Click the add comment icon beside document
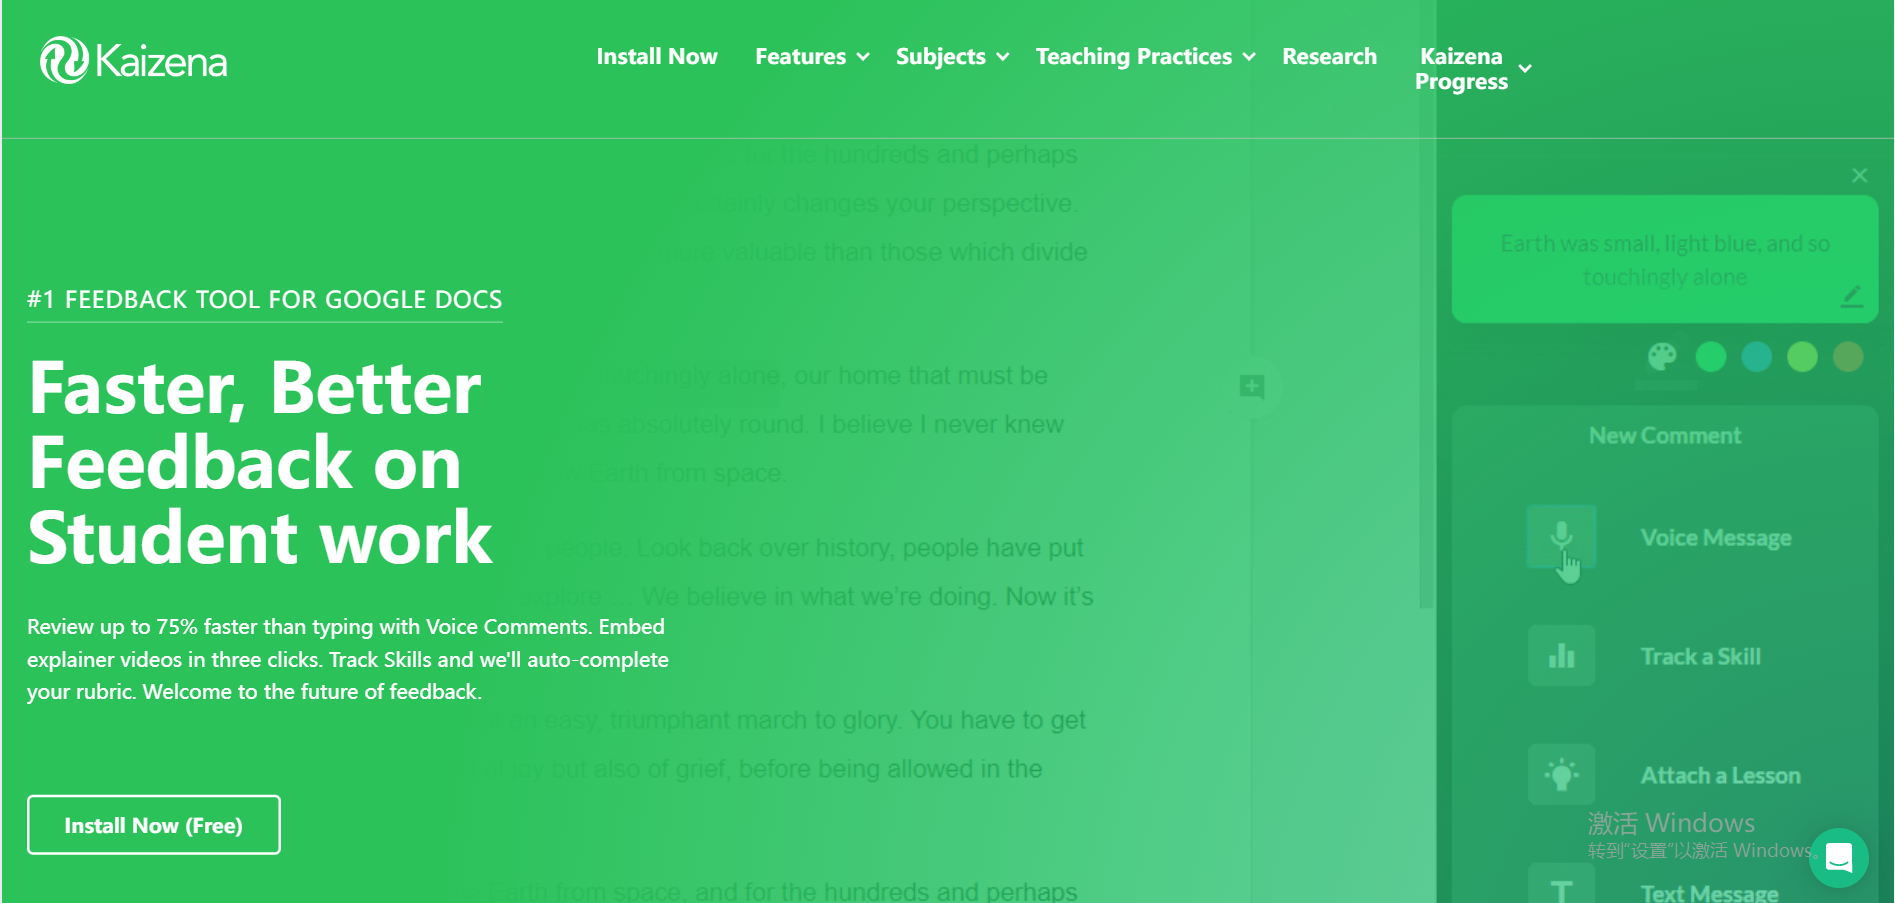 click(x=1252, y=387)
